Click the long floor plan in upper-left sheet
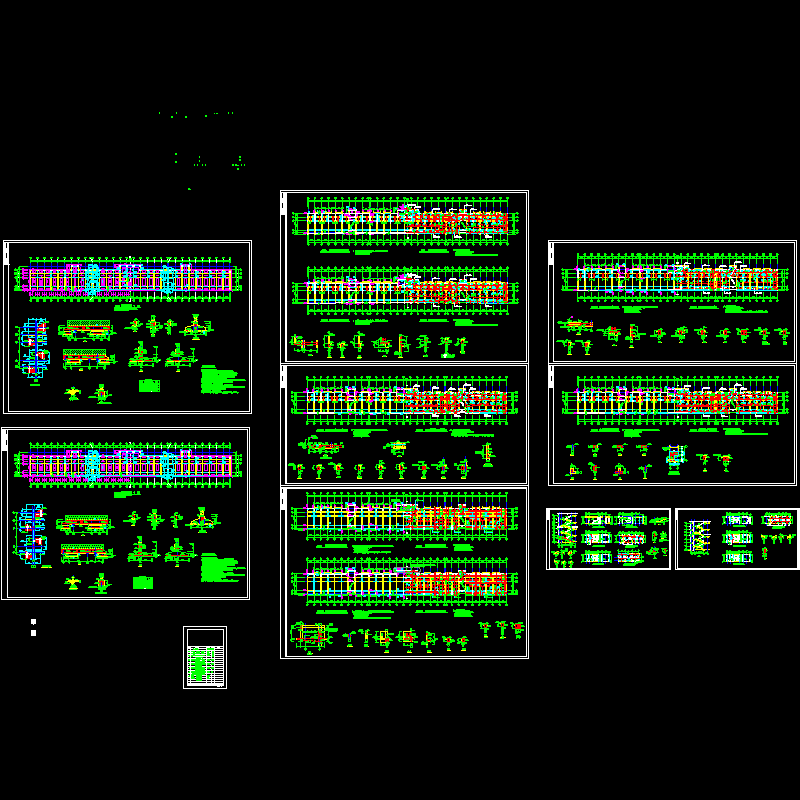This screenshot has height=800, width=800. point(128,279)
